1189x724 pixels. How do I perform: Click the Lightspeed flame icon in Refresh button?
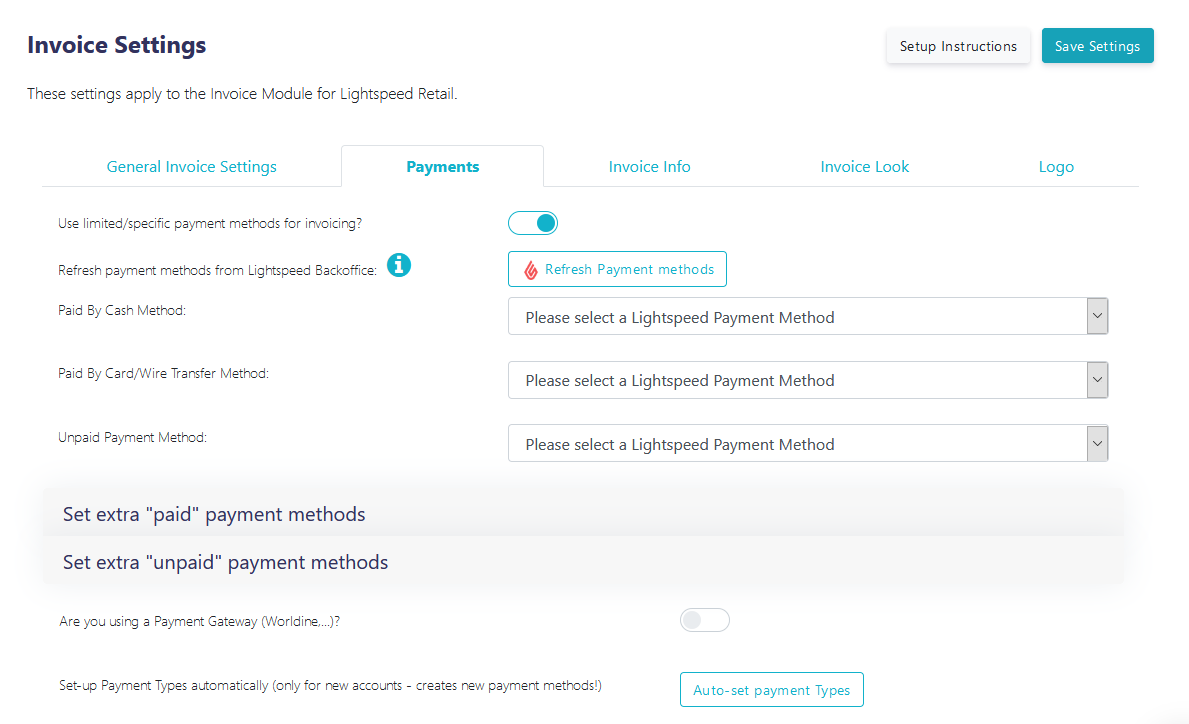(531, 270)
